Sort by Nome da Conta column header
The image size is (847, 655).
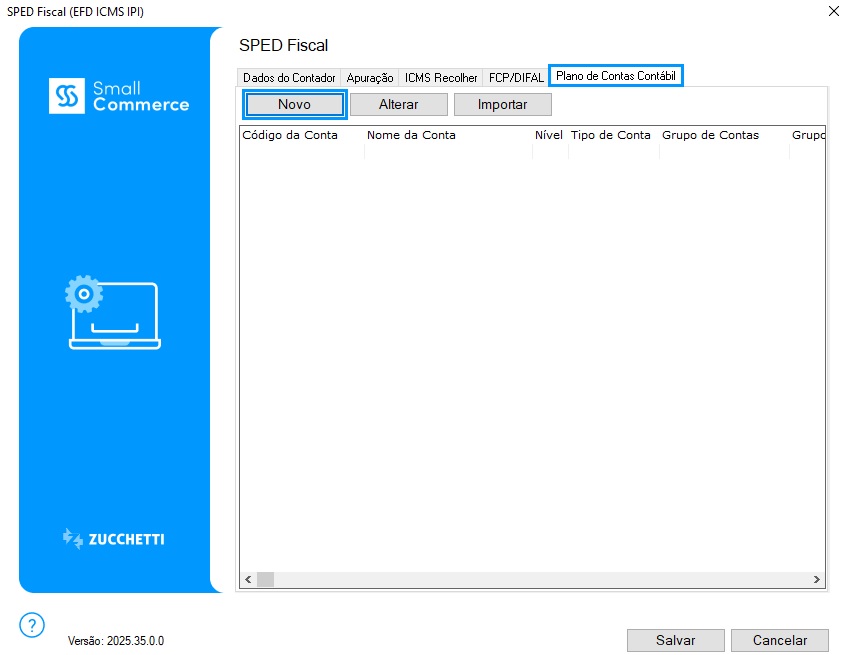411,135
